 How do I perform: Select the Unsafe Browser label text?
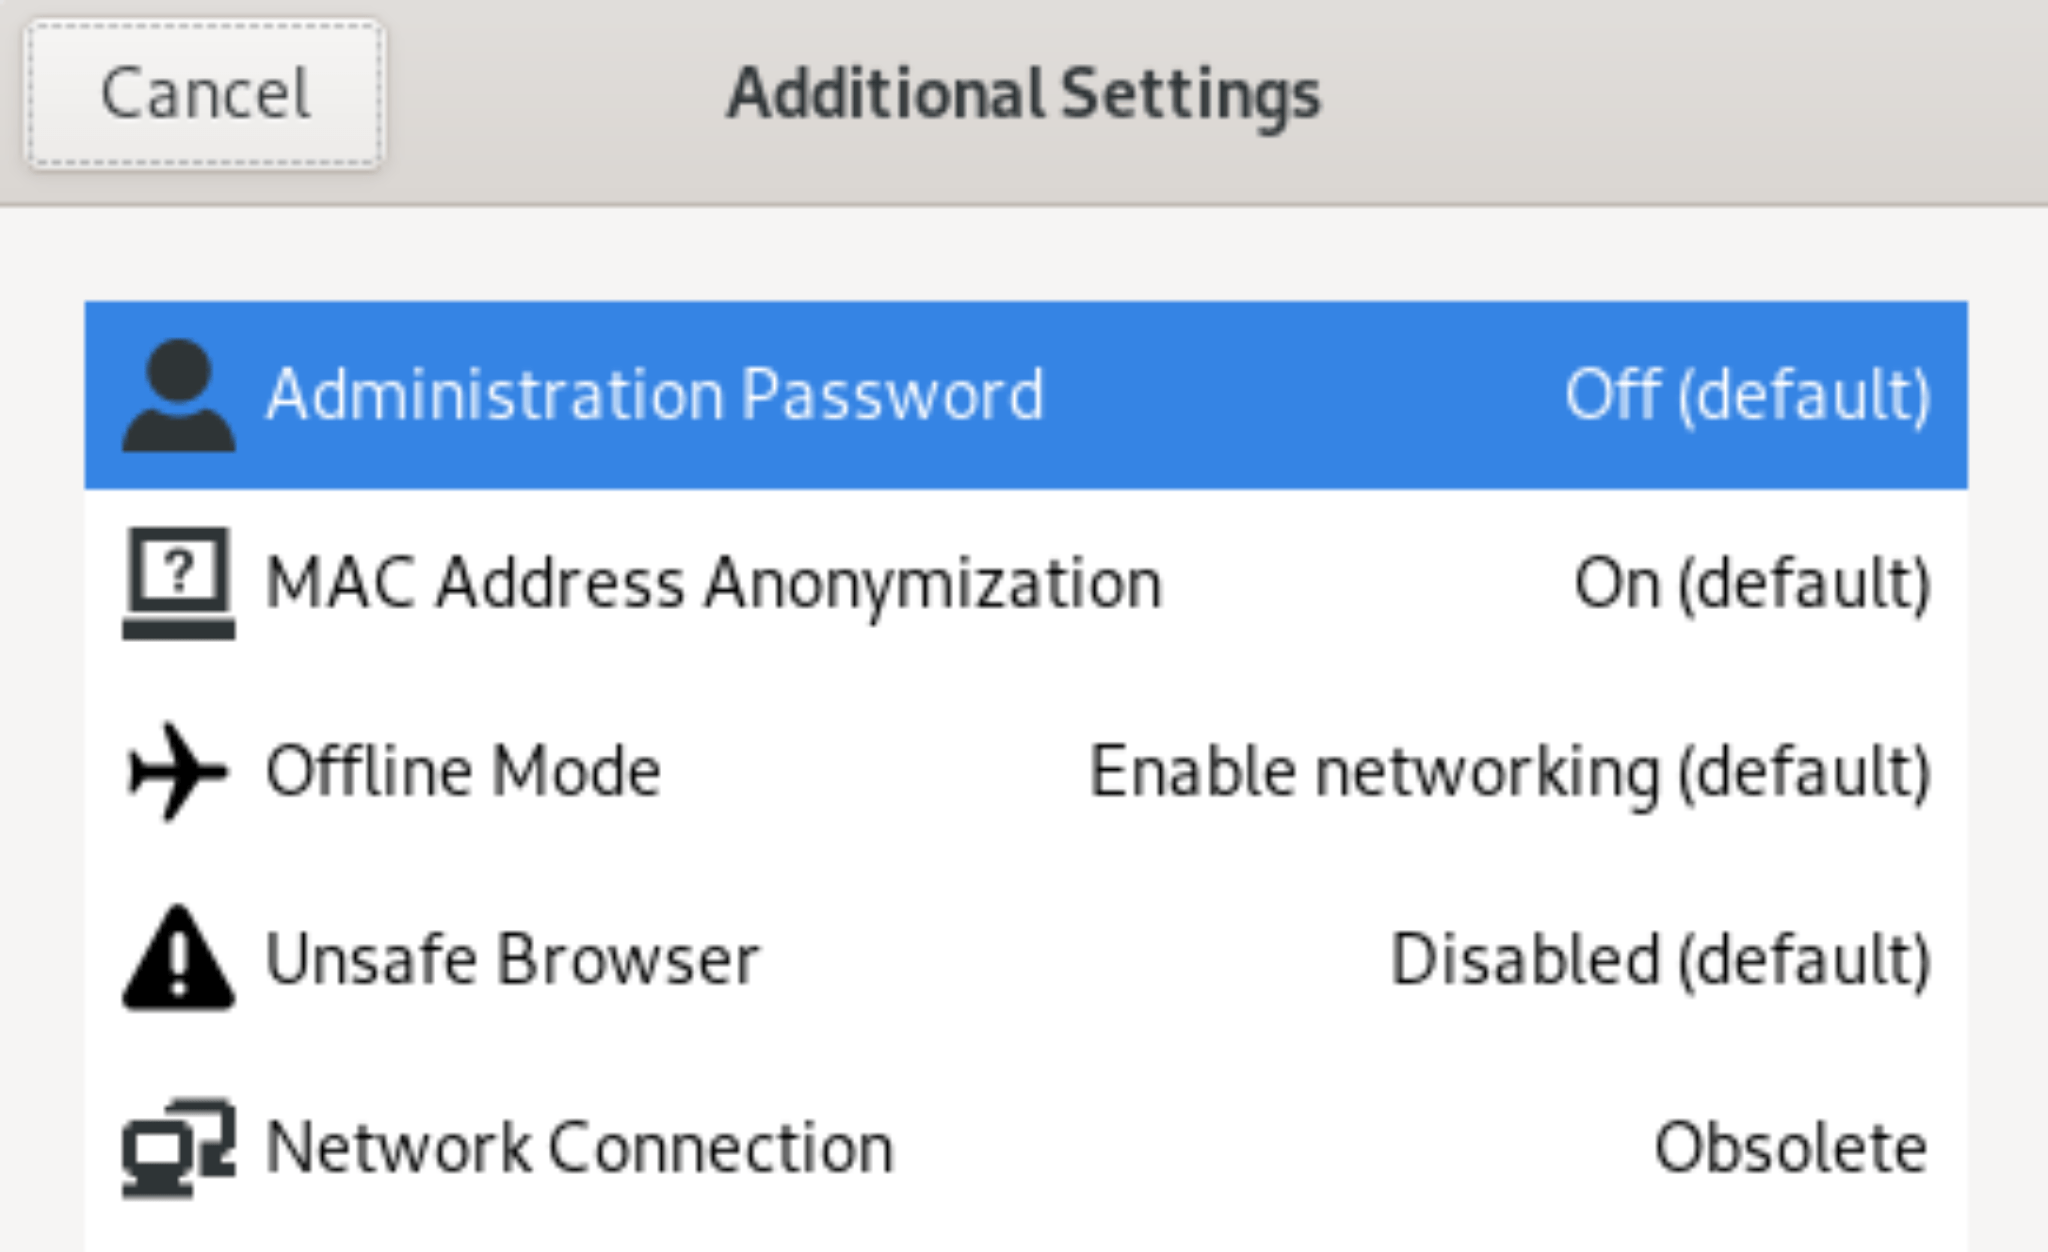pyautogui.click(x=513, y=959)
